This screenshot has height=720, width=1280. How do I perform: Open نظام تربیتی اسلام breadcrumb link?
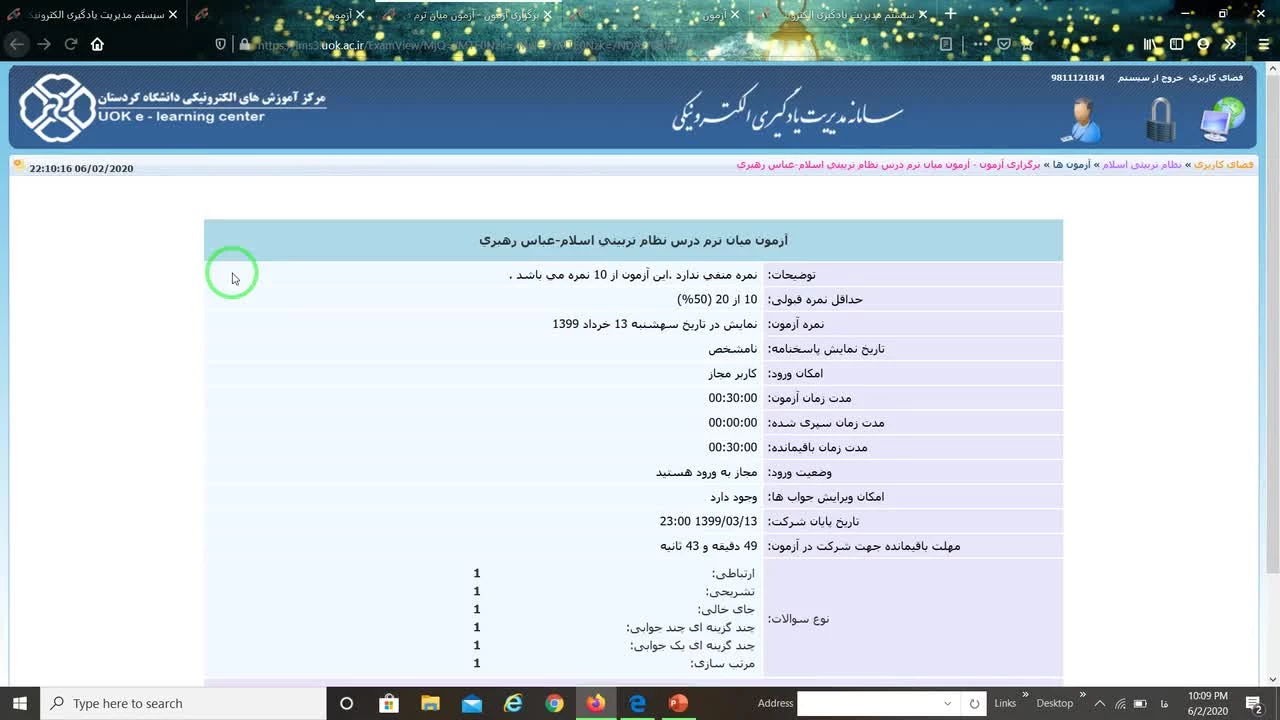(x=1141, y=164)
